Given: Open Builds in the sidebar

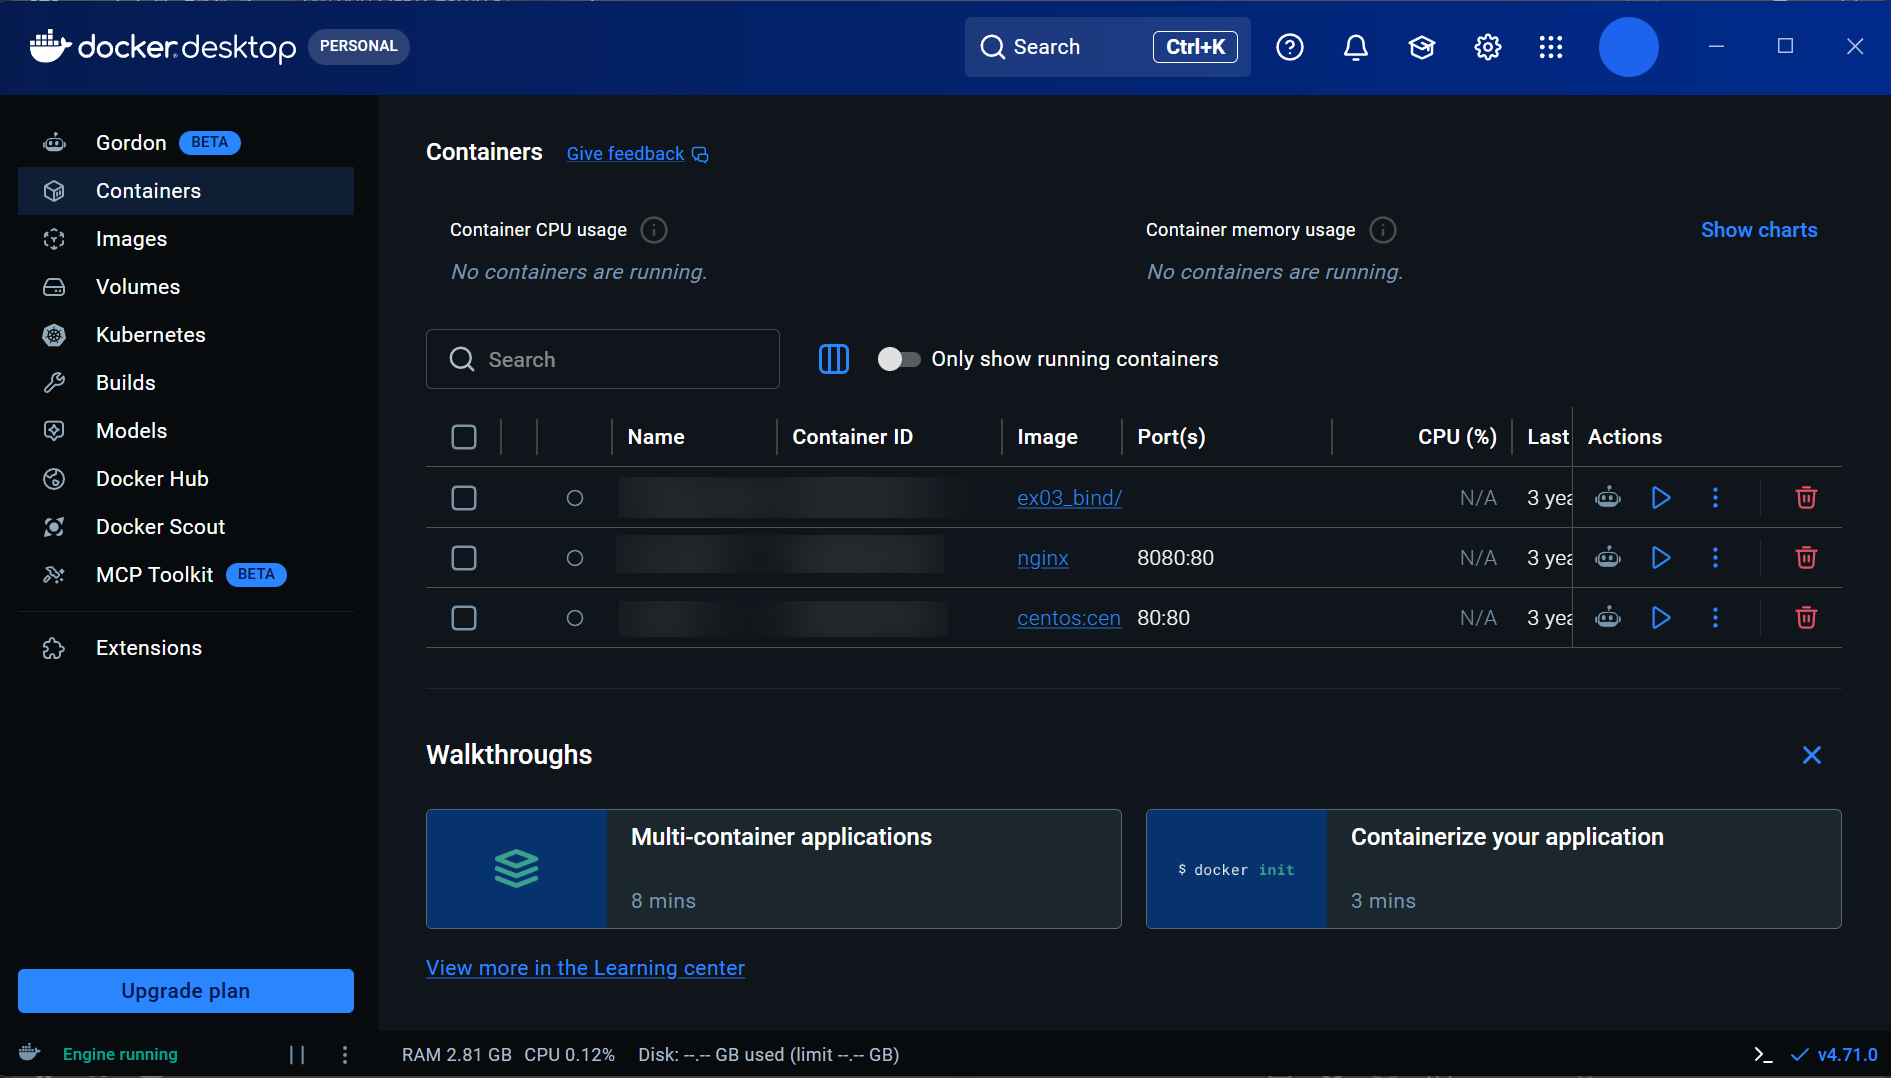Looking at the screenshot, I should point(186,383).
